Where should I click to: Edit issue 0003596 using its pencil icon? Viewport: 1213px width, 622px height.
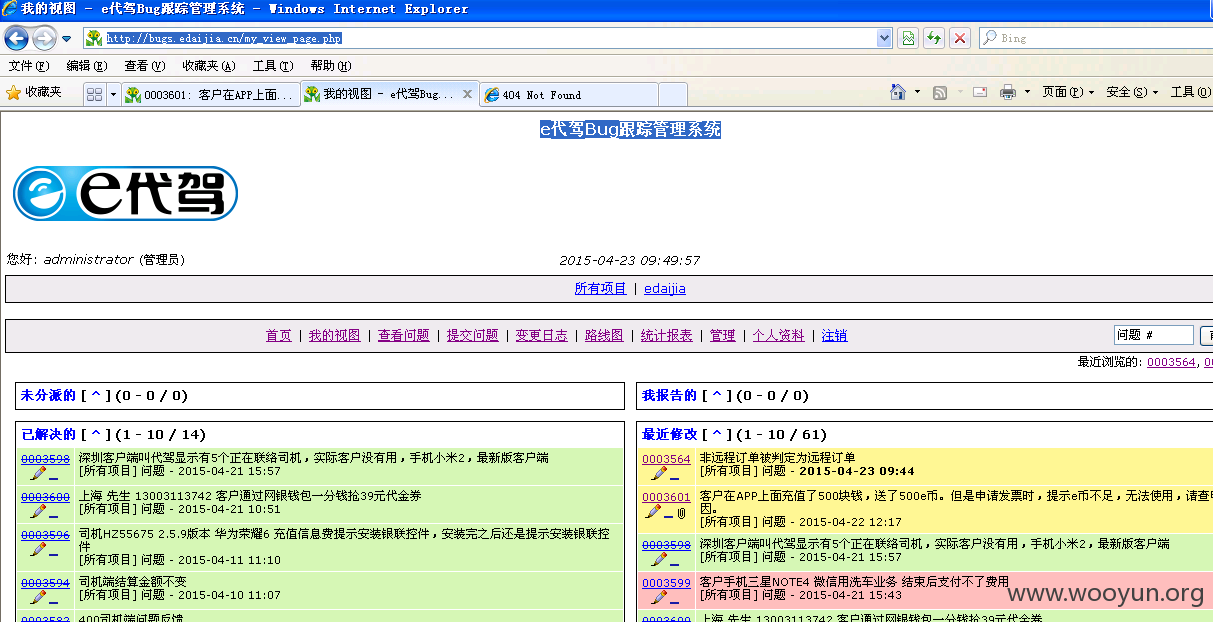click(x=38, y=549)
